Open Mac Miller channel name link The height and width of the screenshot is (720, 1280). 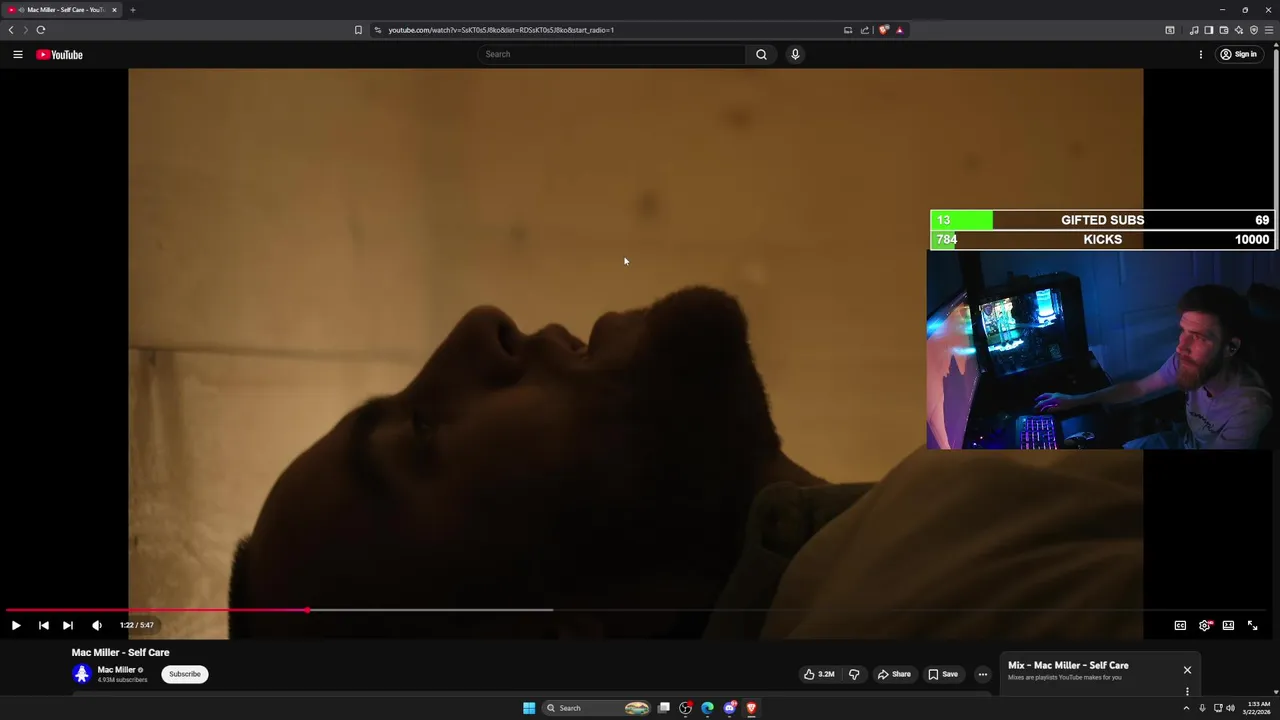pyautogui.click(x=116, y=670)
